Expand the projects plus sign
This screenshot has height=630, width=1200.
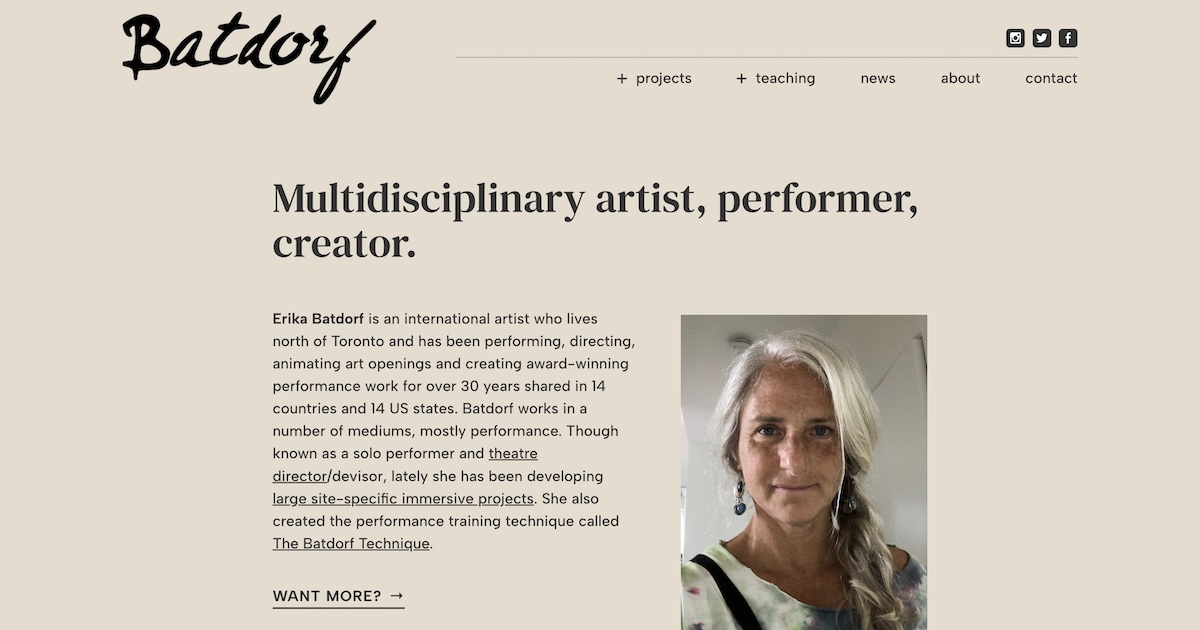coord(620,77)
